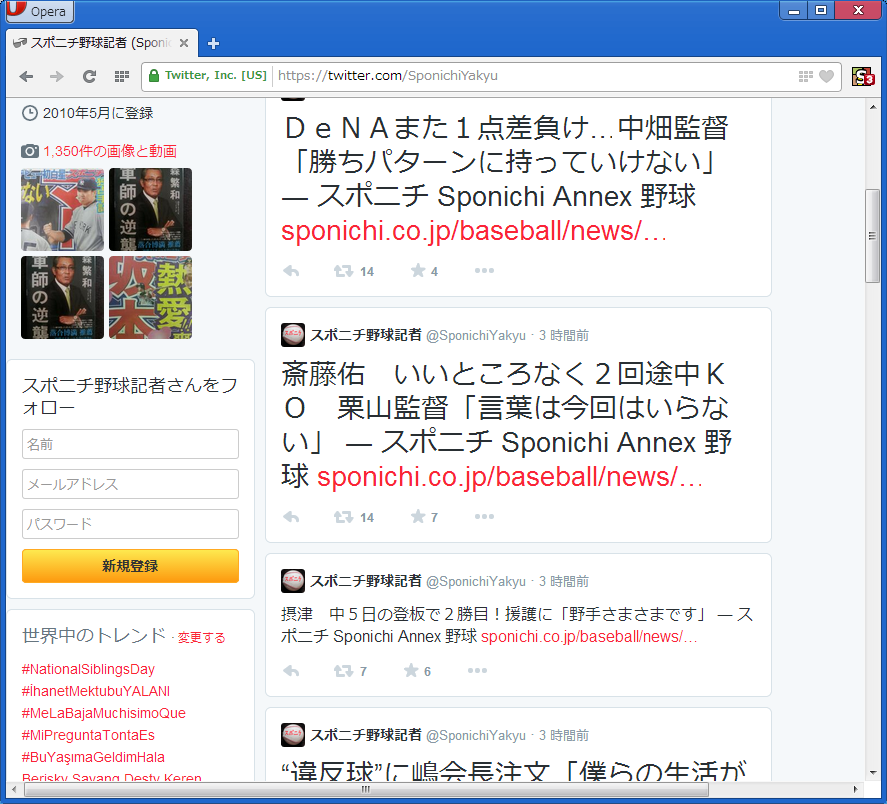Open Speed Dial grid from toolbar

(122, 76)
